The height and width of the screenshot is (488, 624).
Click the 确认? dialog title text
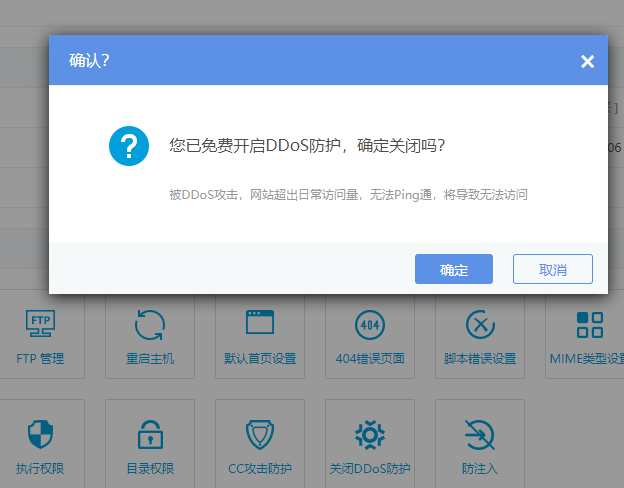89,61
